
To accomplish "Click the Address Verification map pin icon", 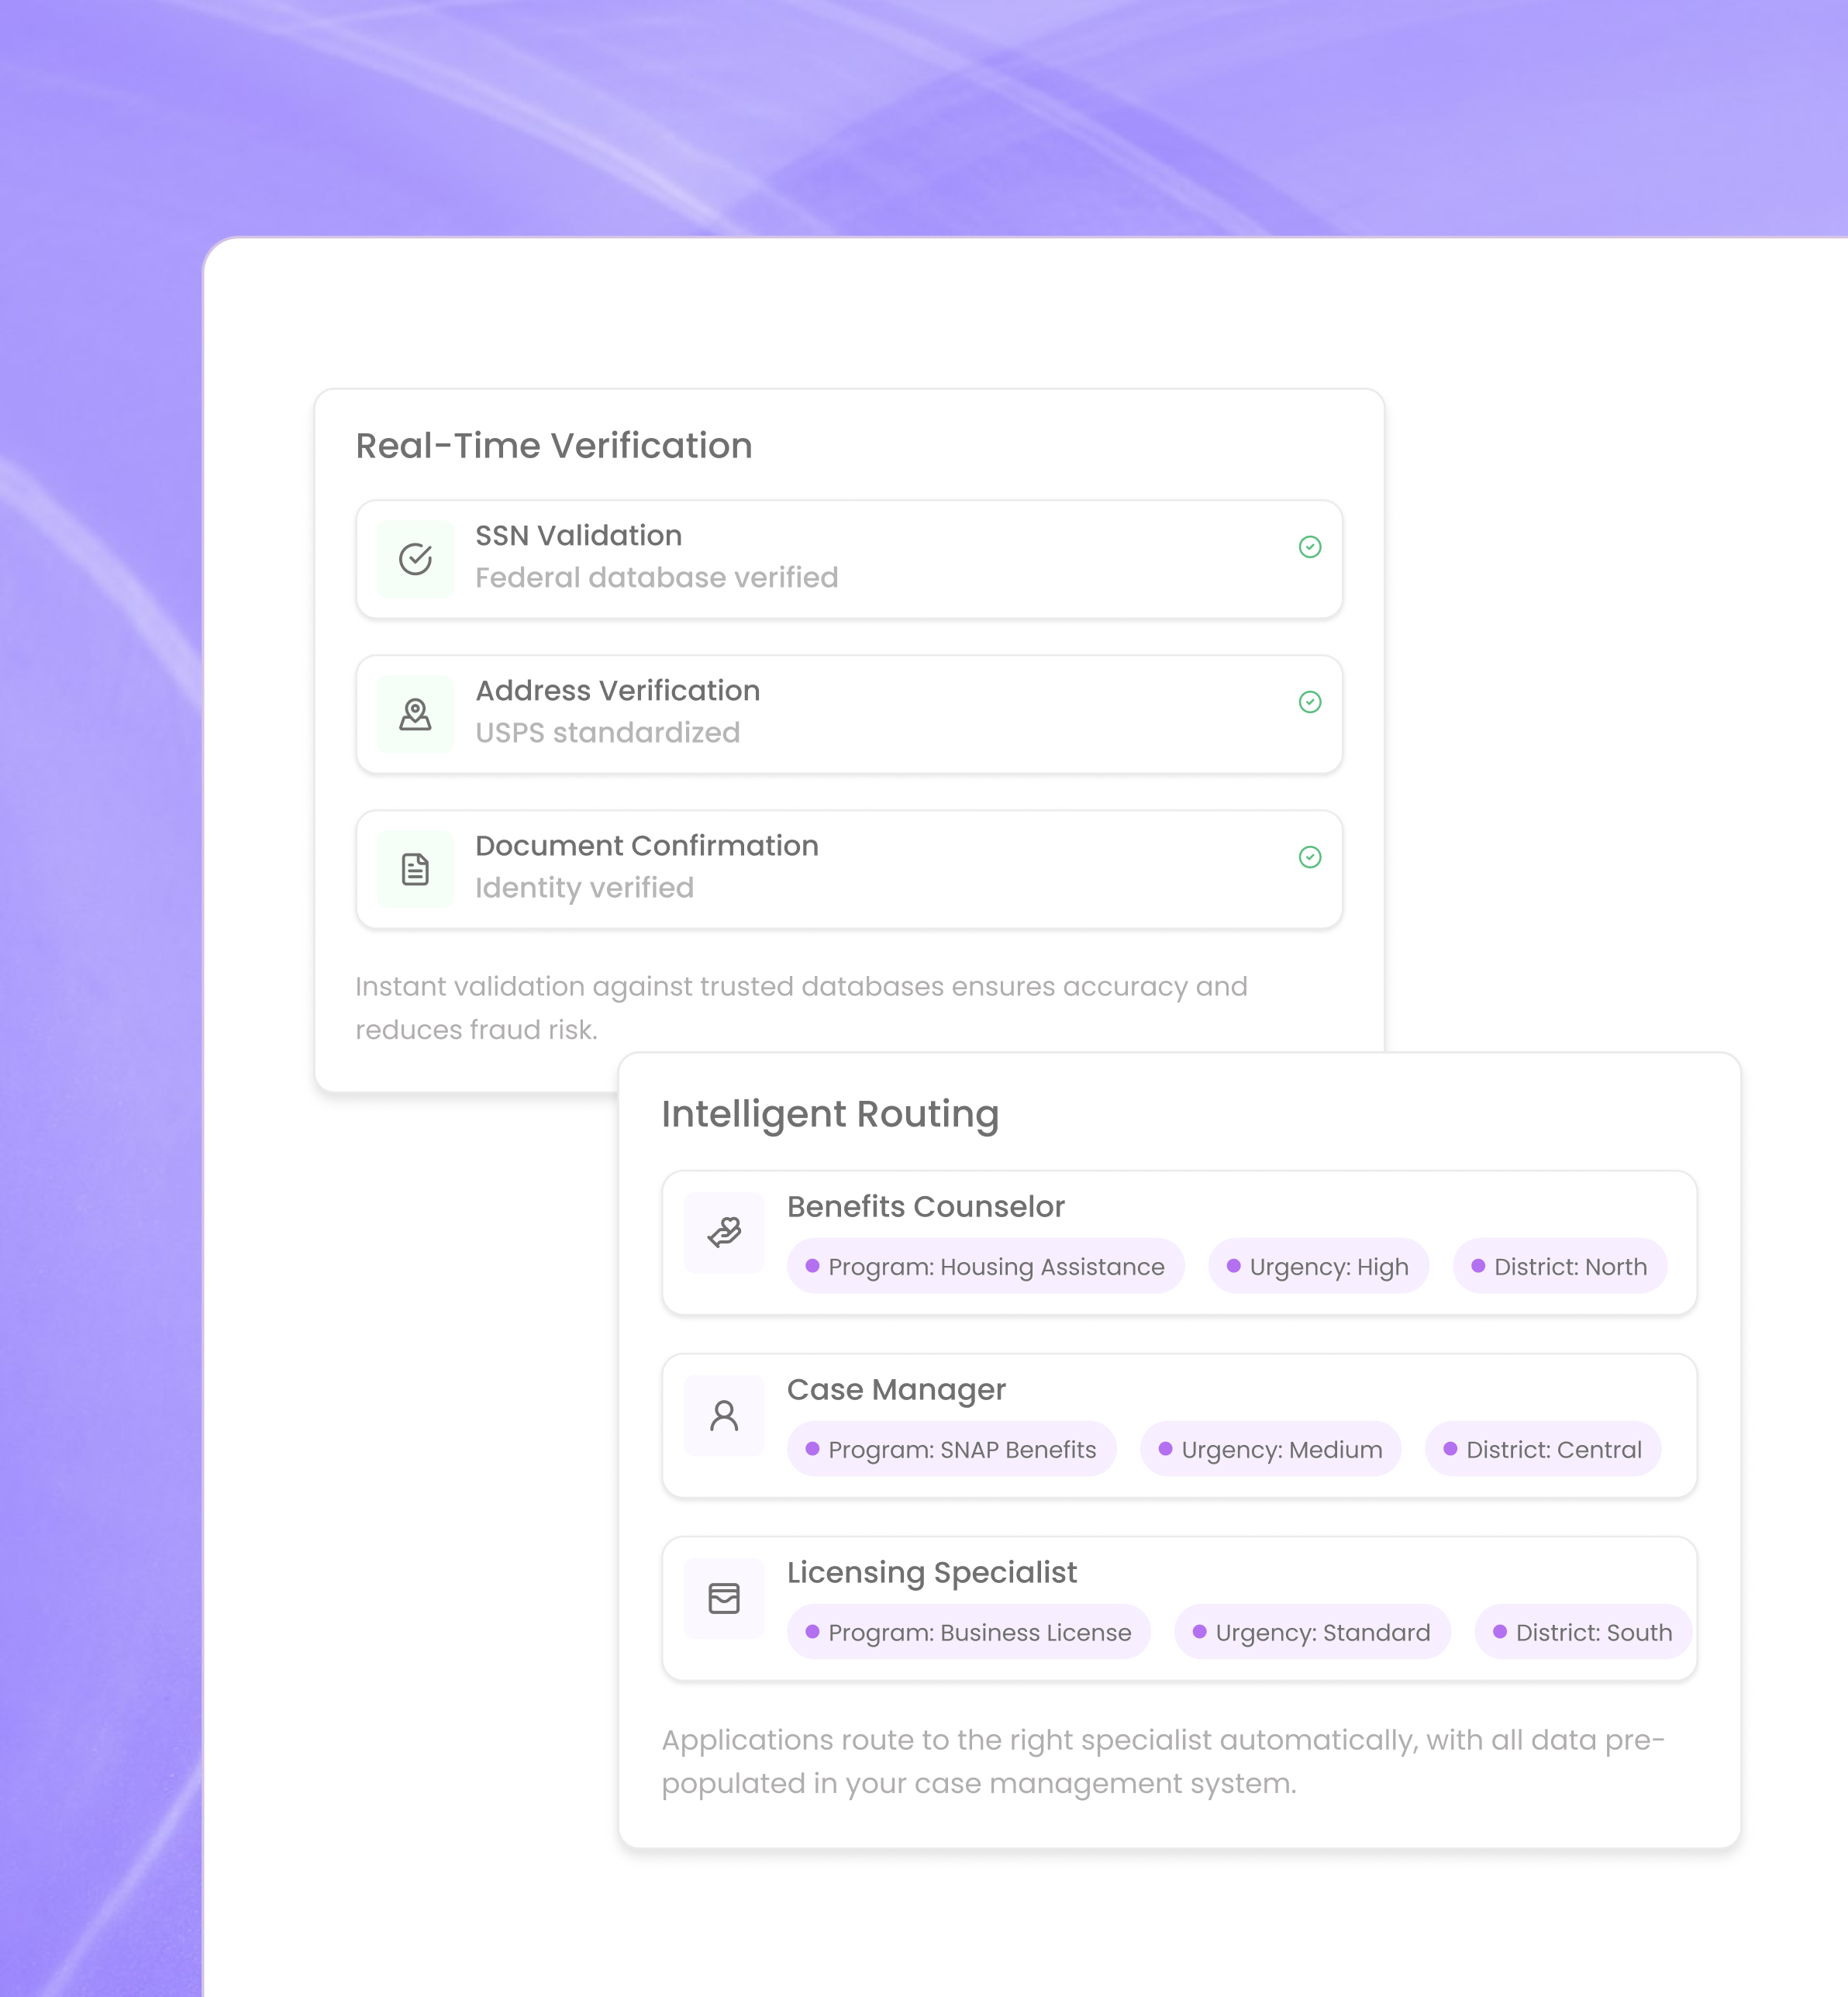I will click(415, 714).
